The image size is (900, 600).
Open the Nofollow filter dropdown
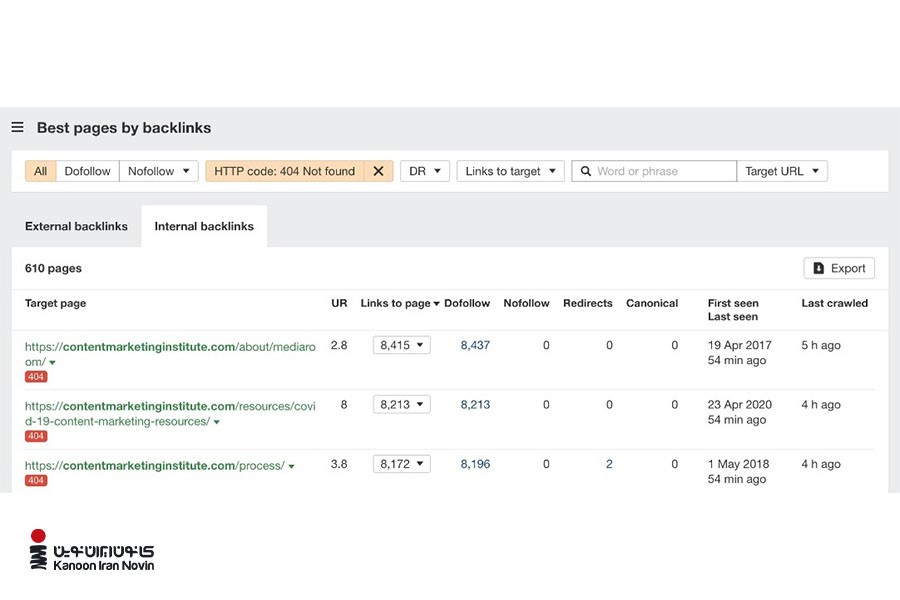[x=158, y=171]
